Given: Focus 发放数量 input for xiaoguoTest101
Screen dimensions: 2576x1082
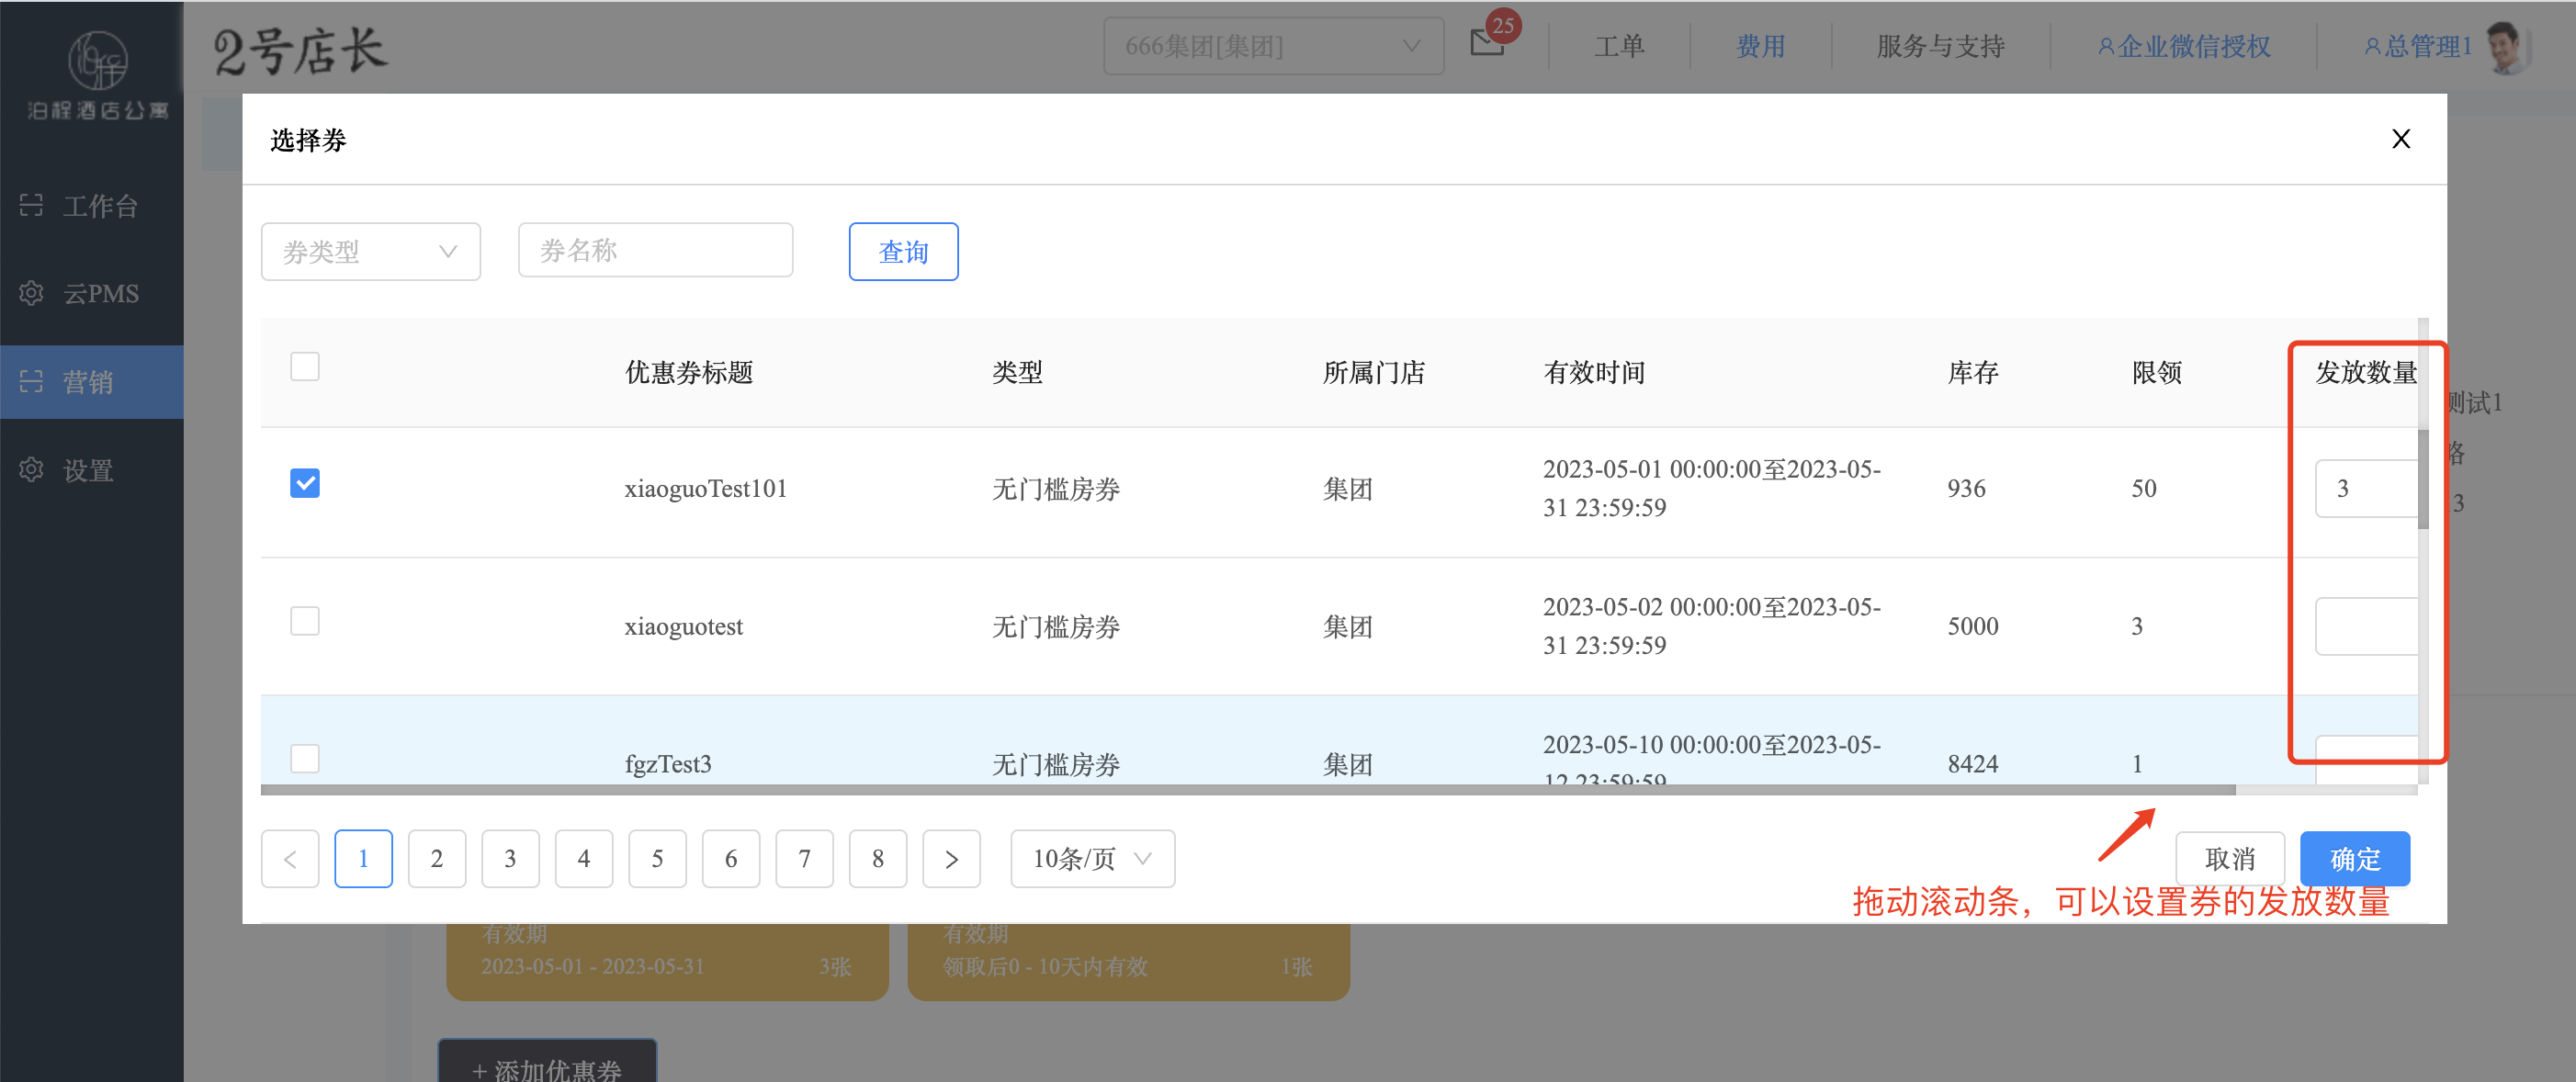Looking at the screenshot, I should coord(2366,488).
